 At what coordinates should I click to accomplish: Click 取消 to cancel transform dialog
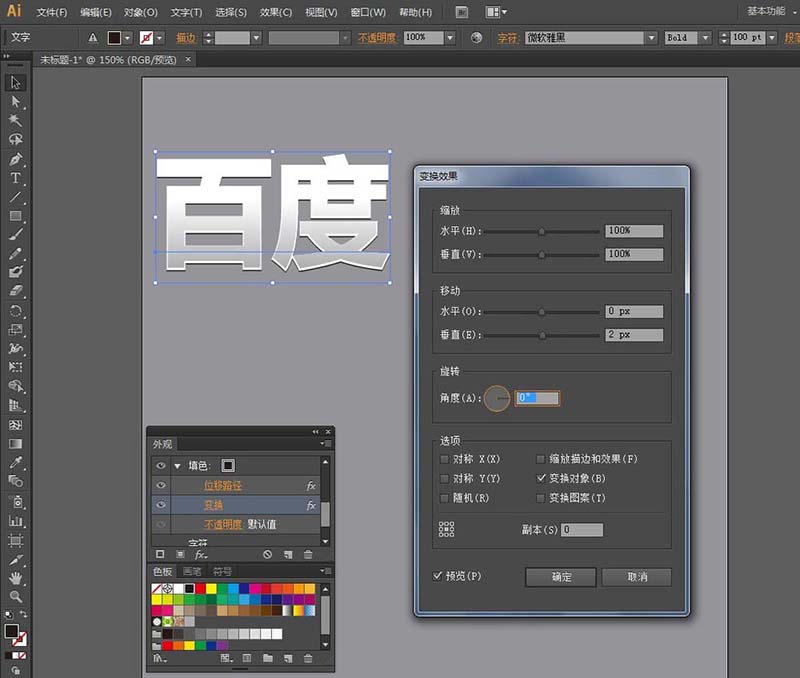click(x=637, y=577)
